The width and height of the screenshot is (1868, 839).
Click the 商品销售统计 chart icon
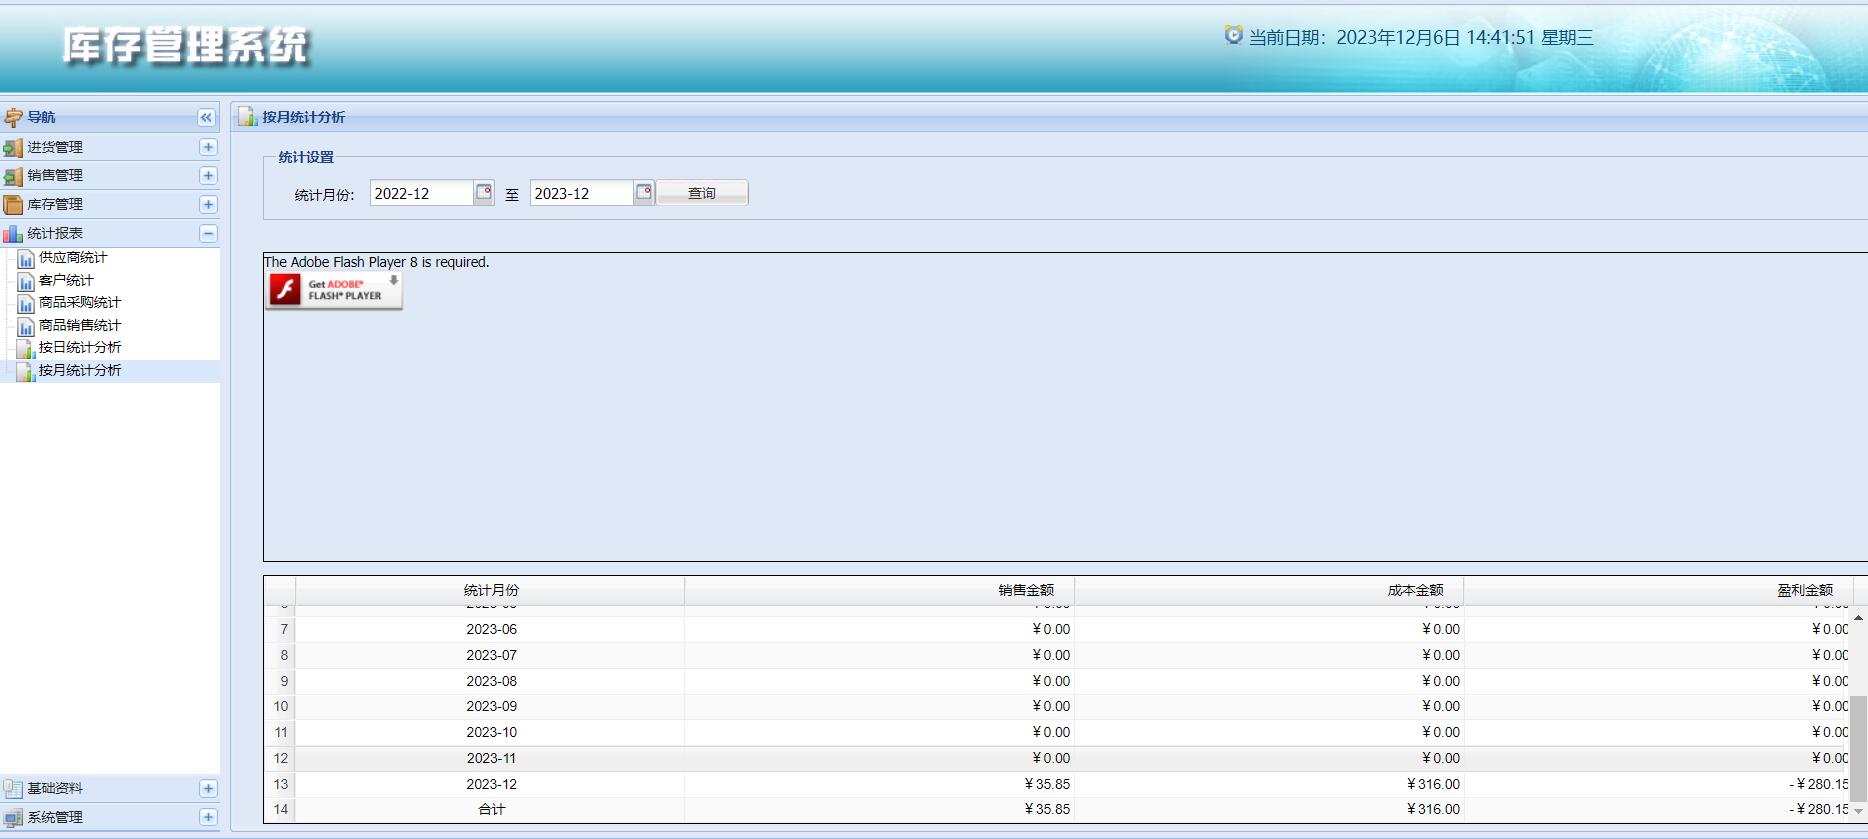[27, 326]
